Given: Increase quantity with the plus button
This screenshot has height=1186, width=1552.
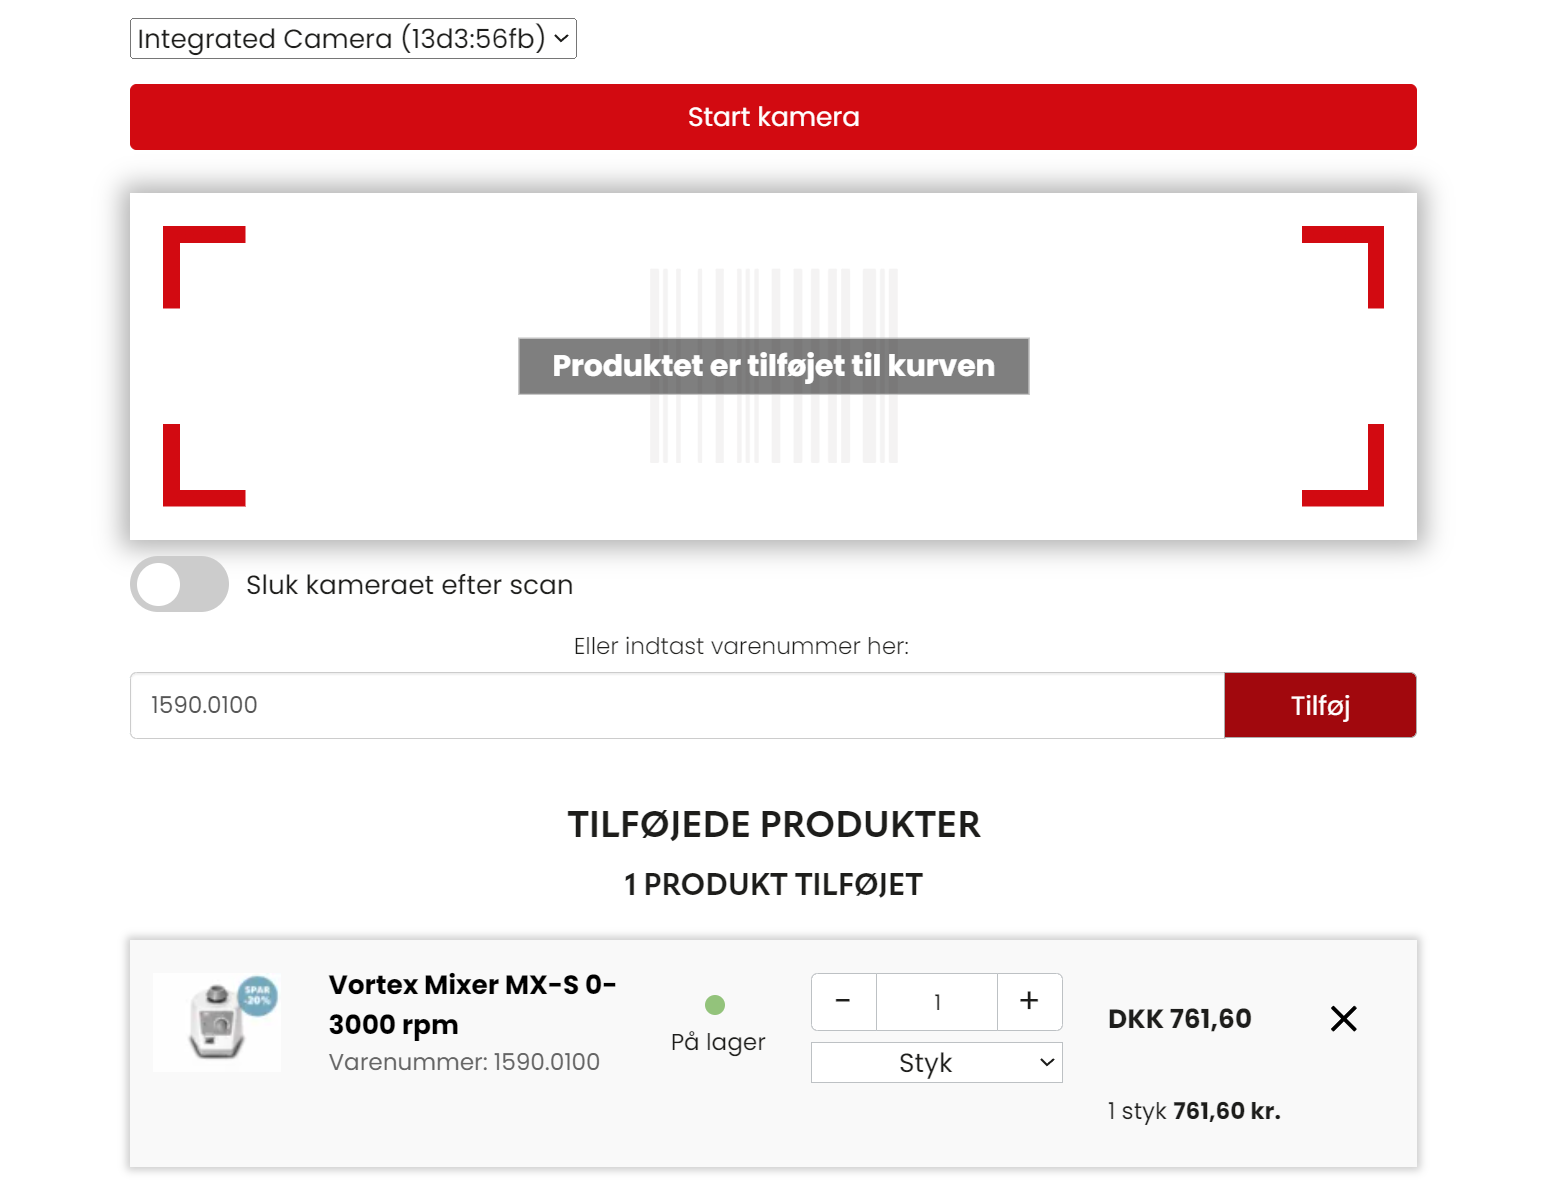Looking at the screenshot, I should point(1029,1001).
